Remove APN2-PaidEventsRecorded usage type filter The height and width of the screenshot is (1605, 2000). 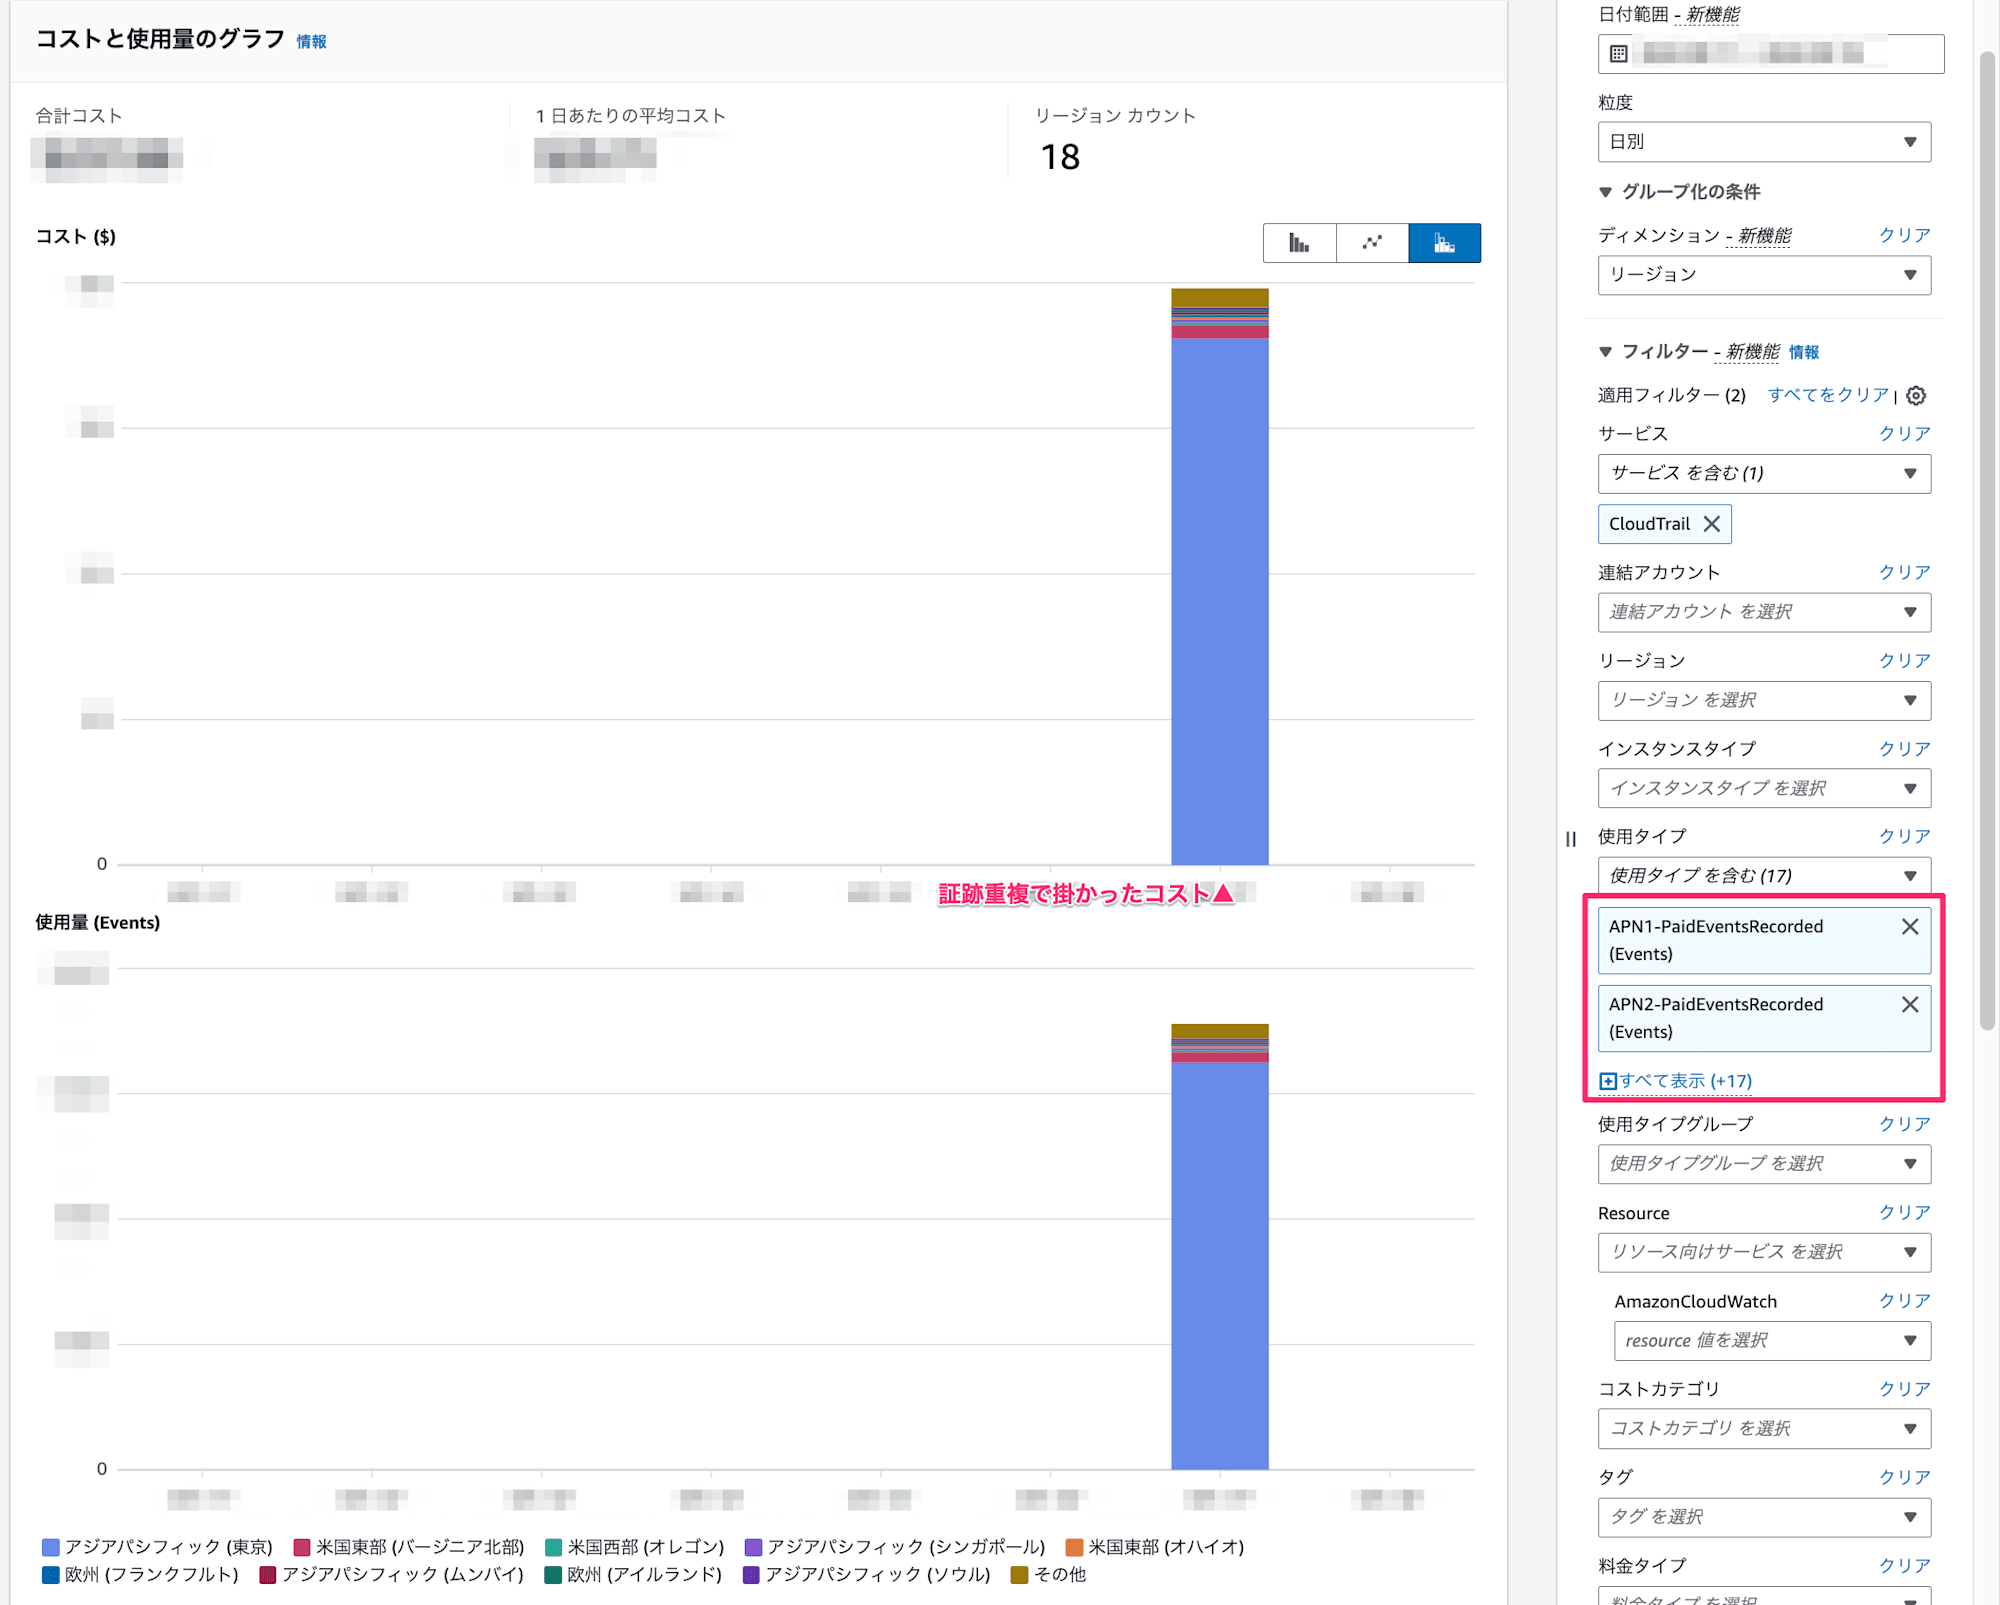1910,1005
